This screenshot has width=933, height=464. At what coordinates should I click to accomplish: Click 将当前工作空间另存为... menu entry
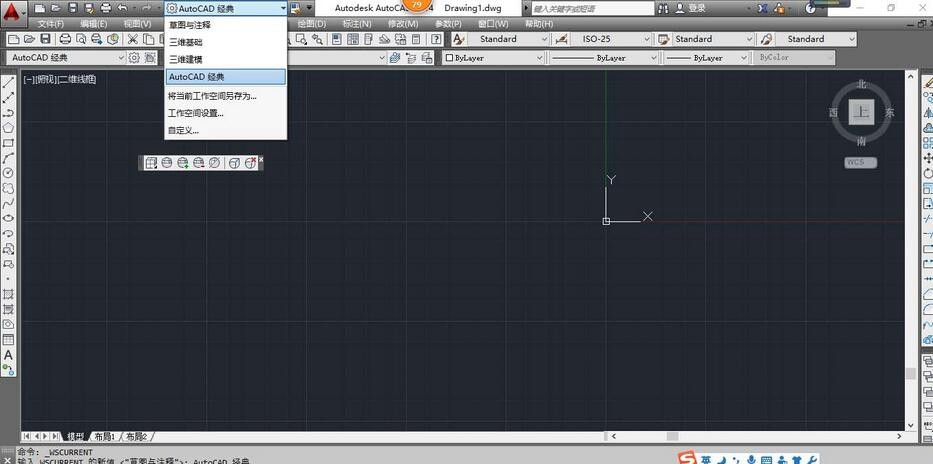pyautogui.click(x=226, y=96)
